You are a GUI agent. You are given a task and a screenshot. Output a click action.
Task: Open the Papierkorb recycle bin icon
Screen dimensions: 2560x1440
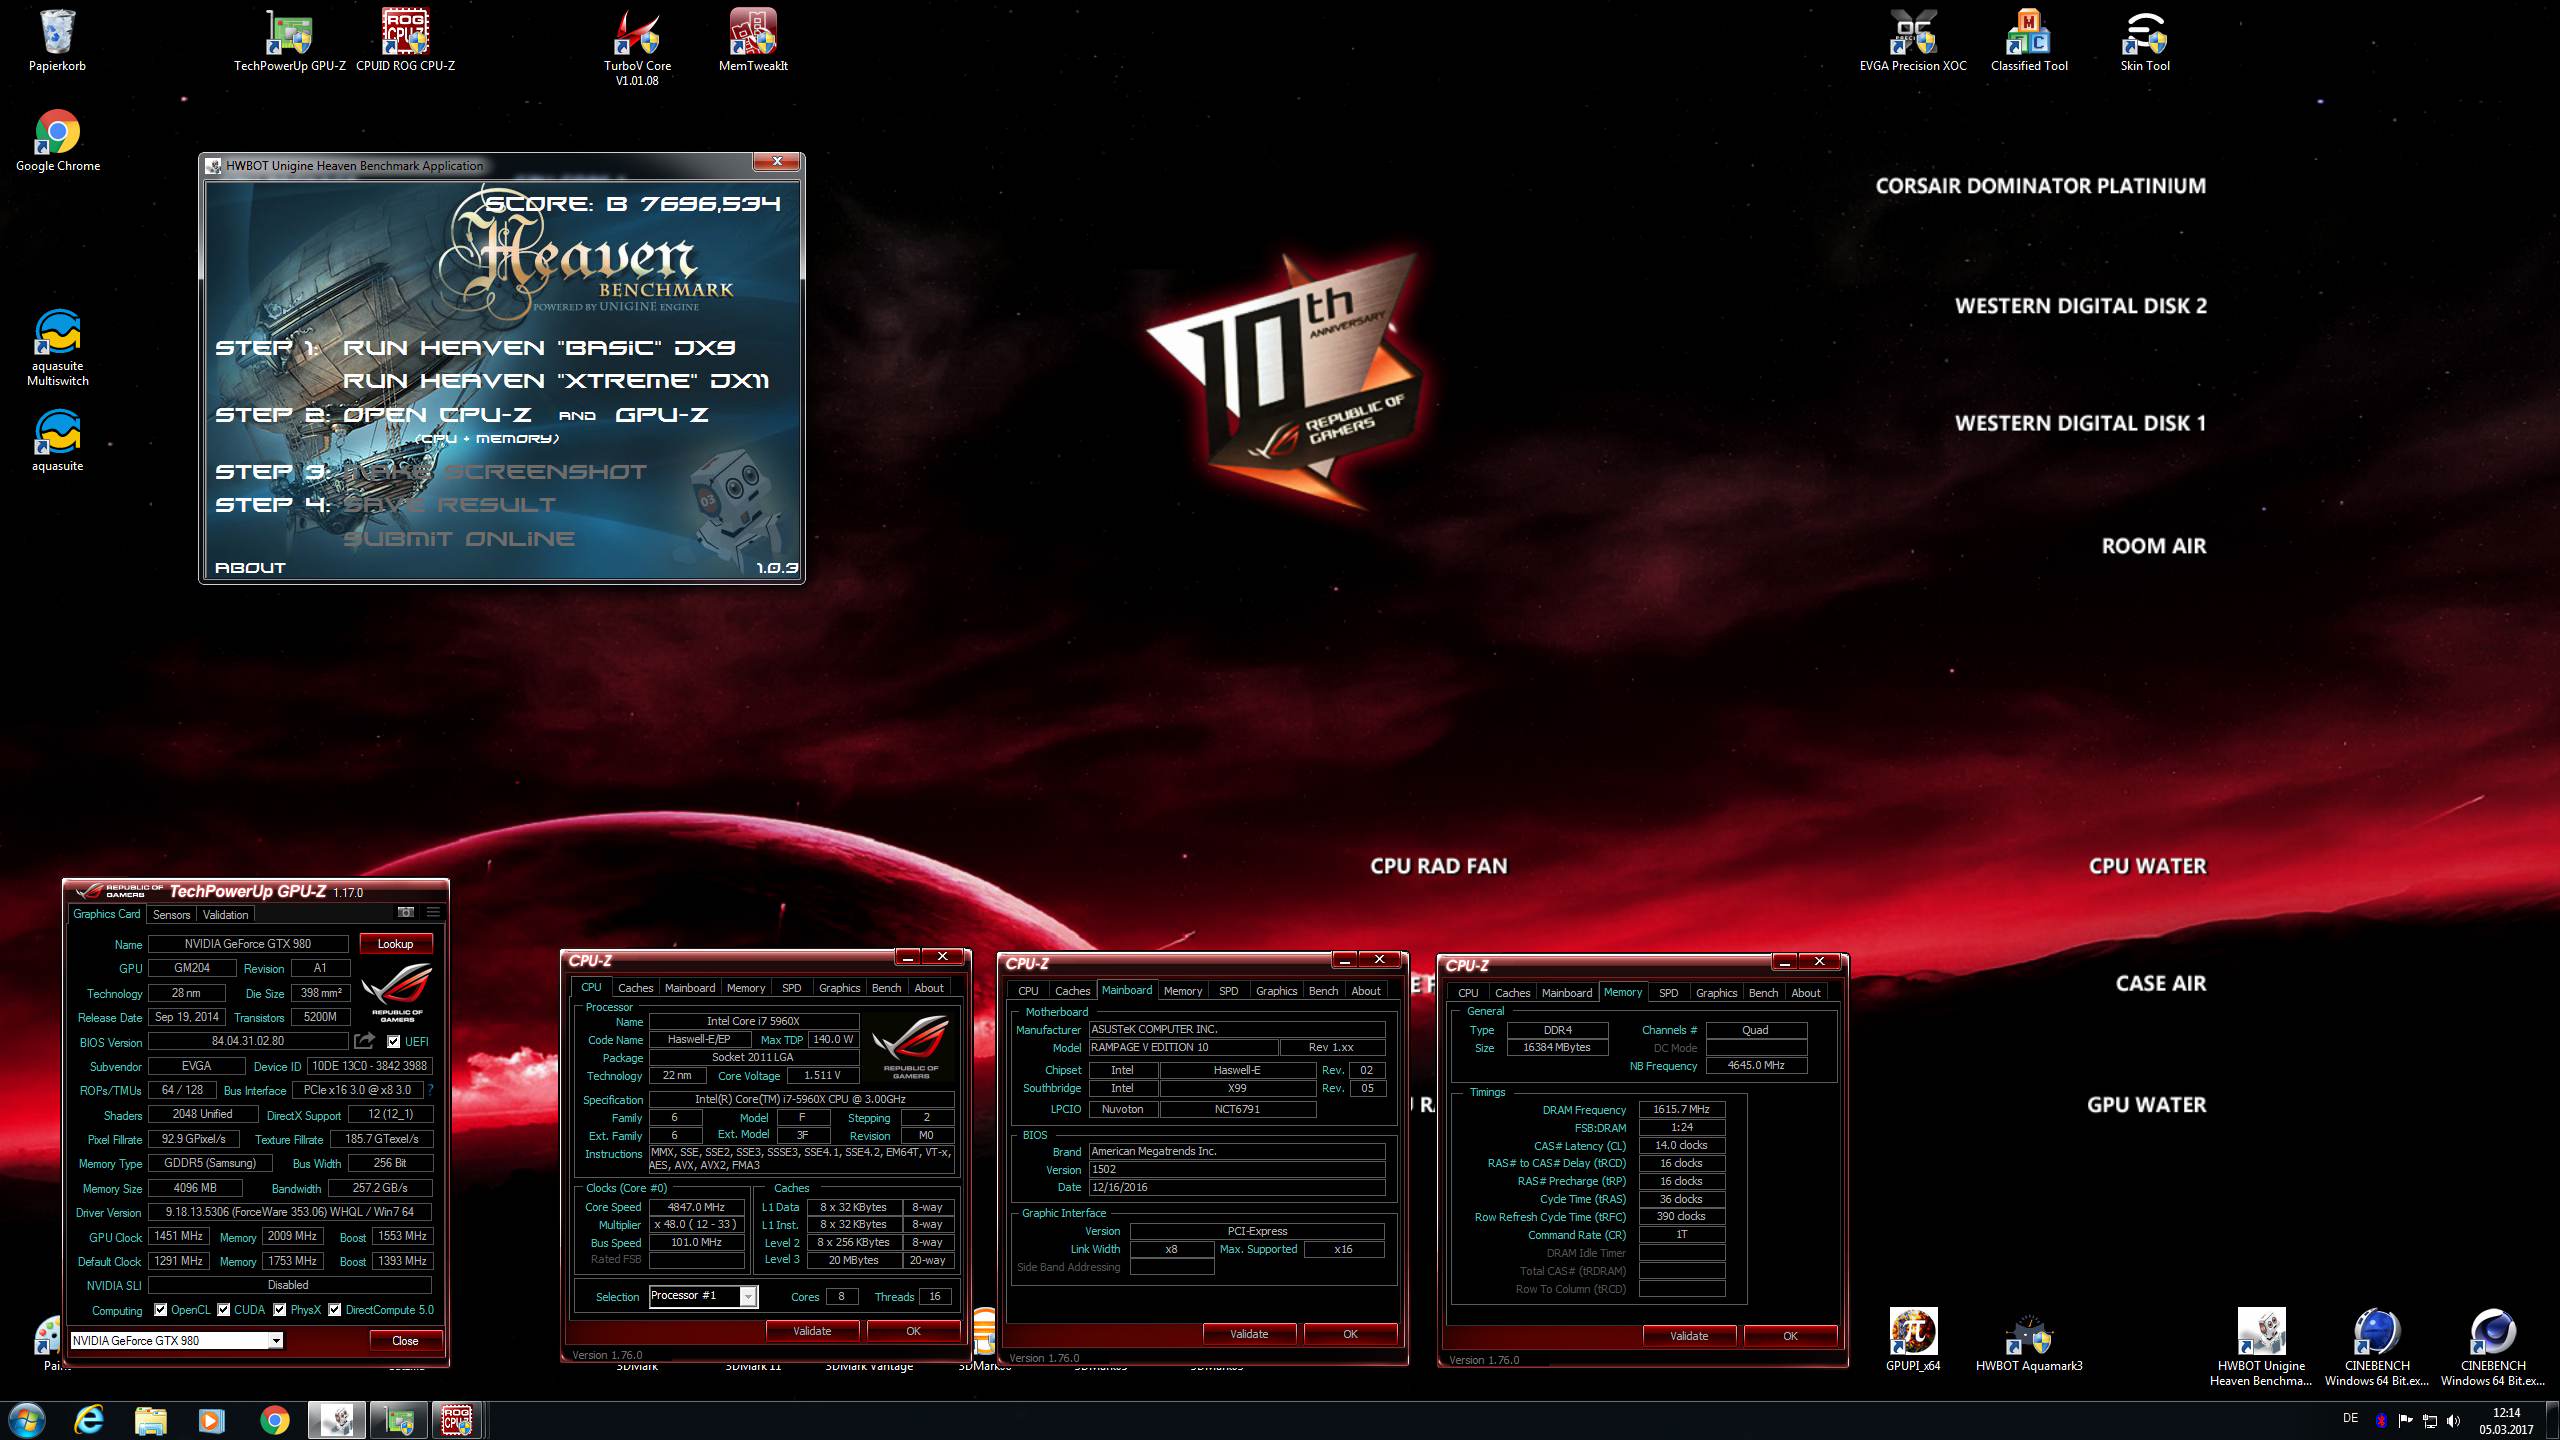click(57, 41)
